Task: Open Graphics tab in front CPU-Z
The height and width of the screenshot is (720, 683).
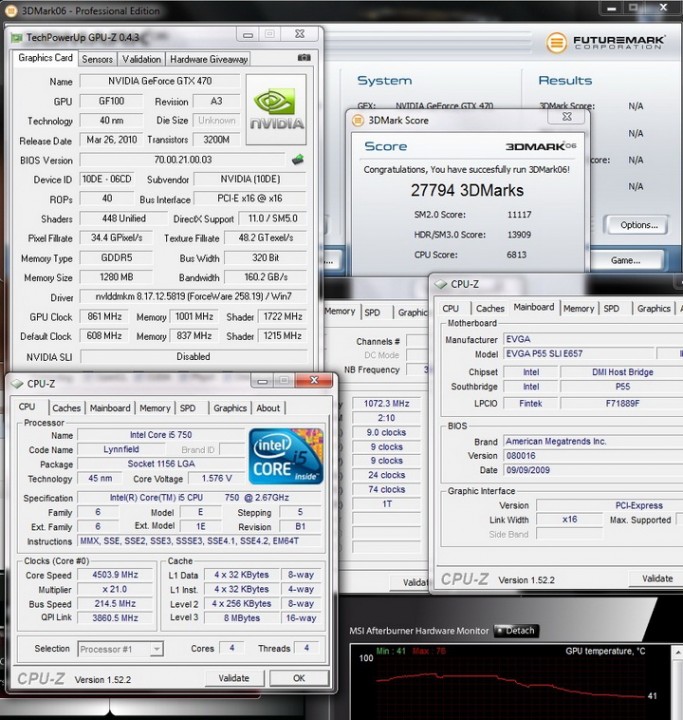Action: [x=230, y=408]
